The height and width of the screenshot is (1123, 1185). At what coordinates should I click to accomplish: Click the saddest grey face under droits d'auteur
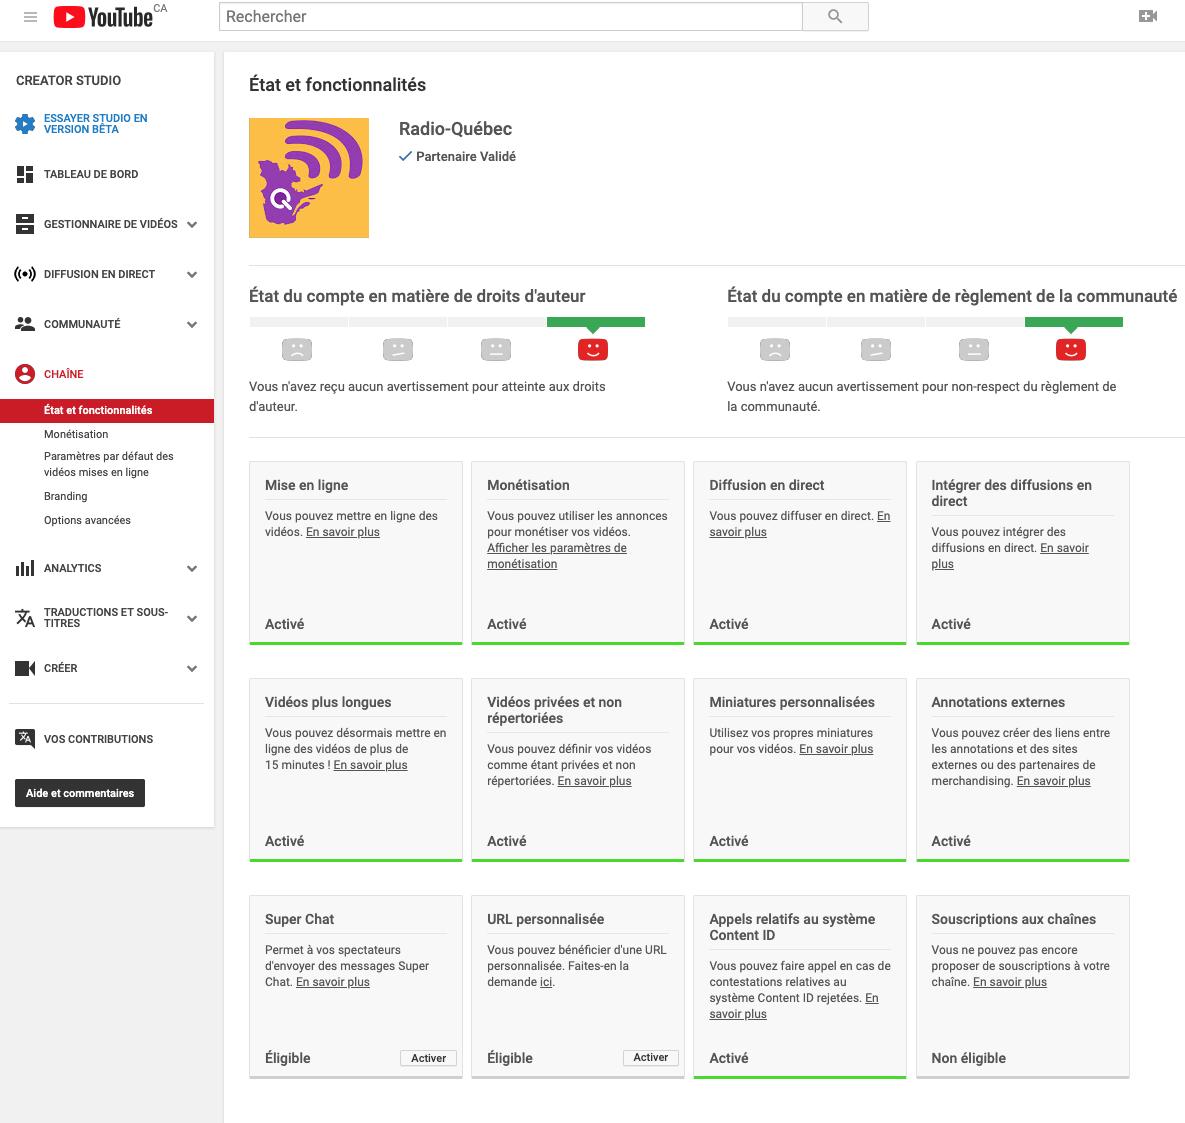click(x=297, y=349)
